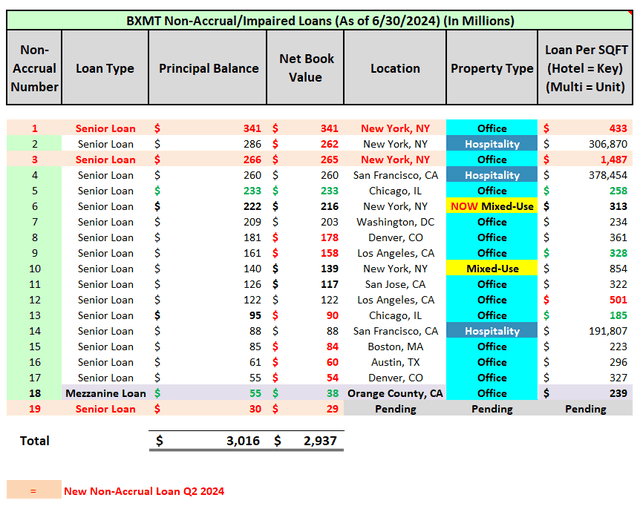Image resolution: width=640 pixels, height=509 pixels.
Task: Select San Jose, CA location cell
Action: 395,284
